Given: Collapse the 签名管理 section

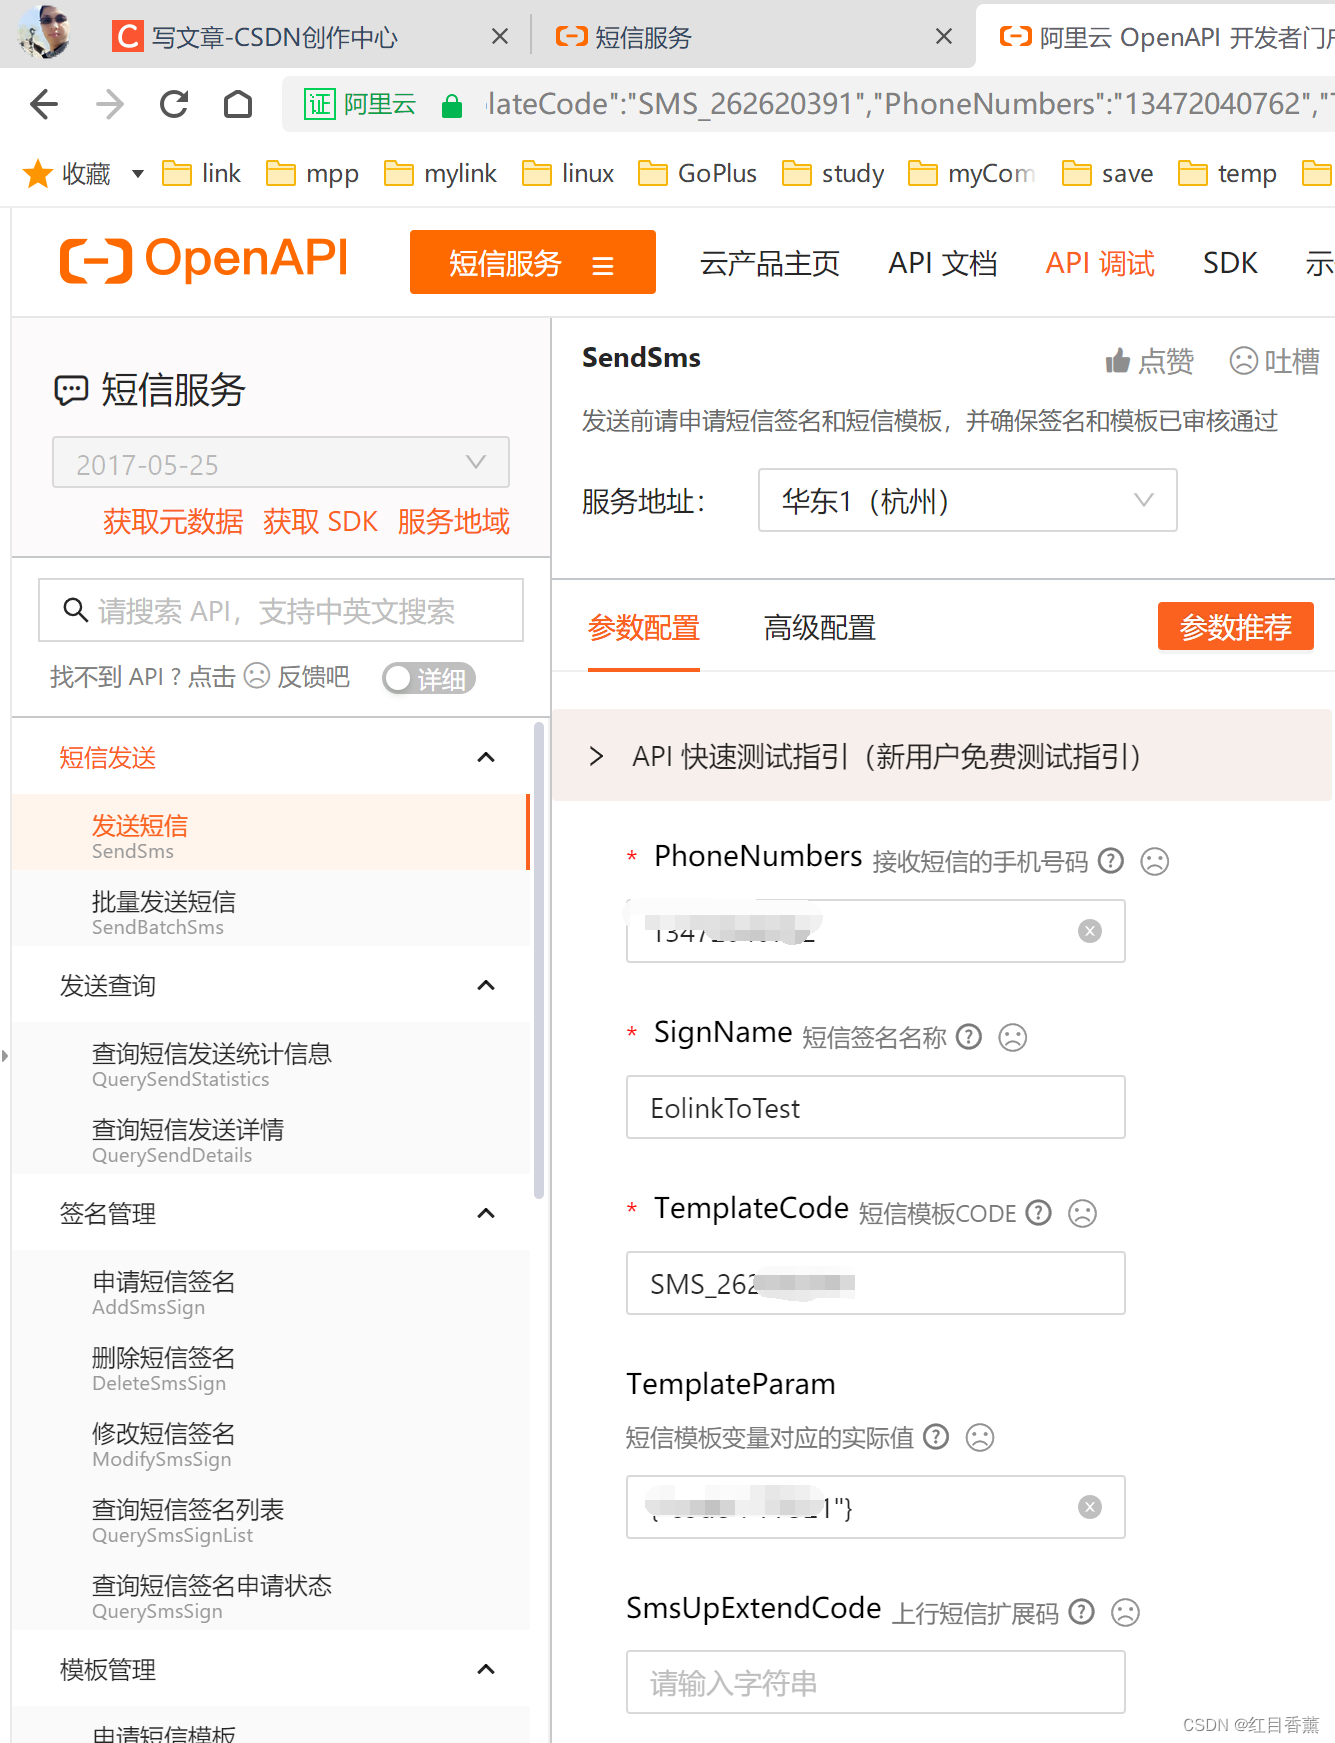Looking at the screenshot, I should tap(486, 1213).
